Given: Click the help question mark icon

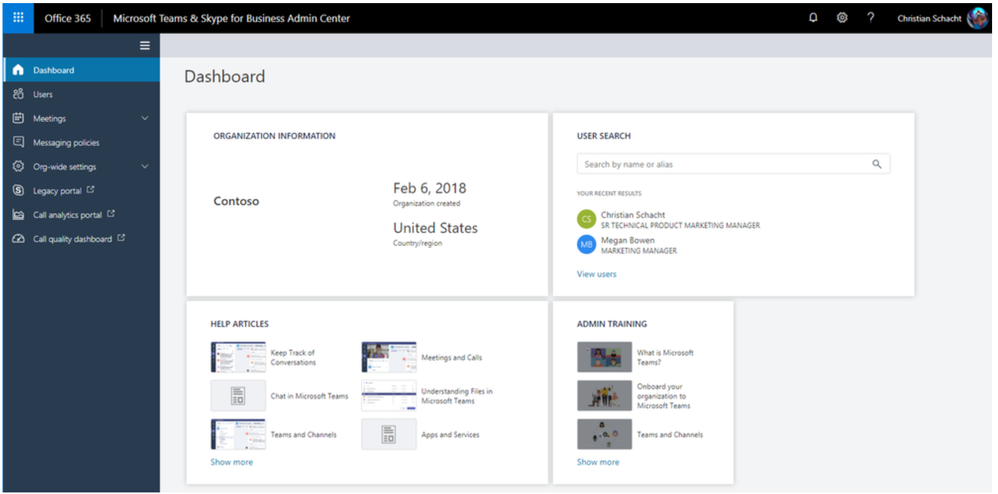Looking at the screenshot, I should (x=871, y=17).
